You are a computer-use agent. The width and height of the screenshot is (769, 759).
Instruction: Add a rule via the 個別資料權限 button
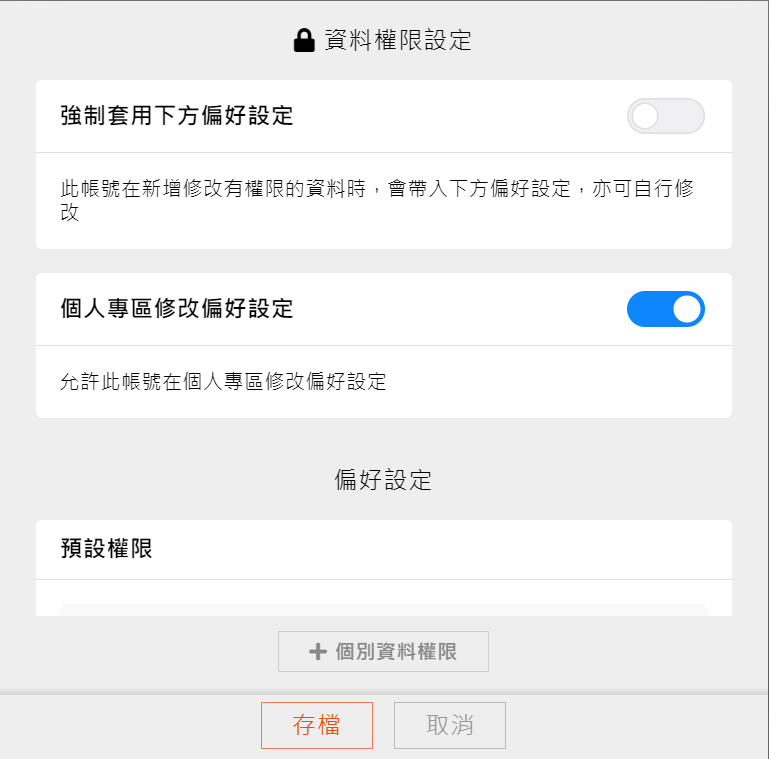[383, 652]
